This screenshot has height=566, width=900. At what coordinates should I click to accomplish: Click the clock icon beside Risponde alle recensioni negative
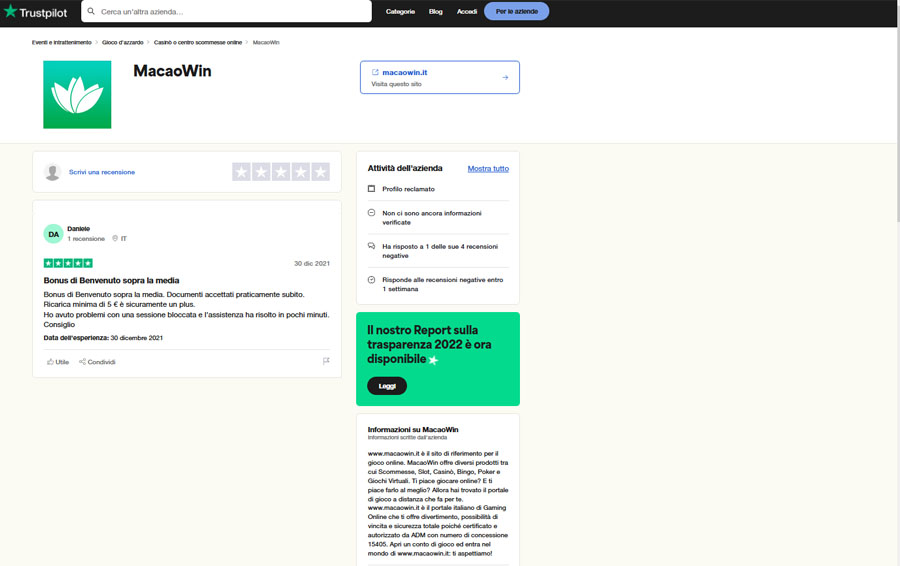pos(371,280)
